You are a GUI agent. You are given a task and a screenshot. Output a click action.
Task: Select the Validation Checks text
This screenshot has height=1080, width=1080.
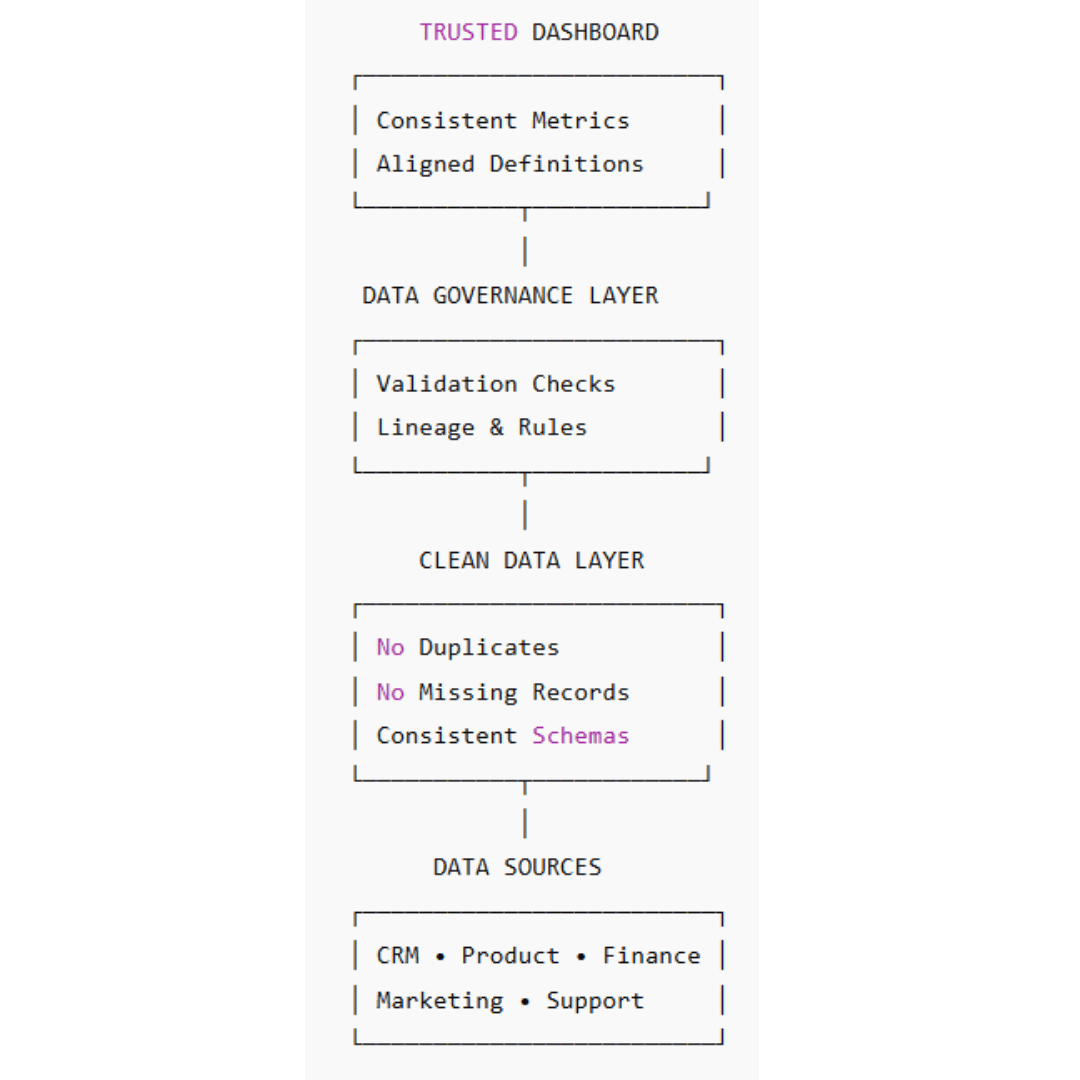495,384
